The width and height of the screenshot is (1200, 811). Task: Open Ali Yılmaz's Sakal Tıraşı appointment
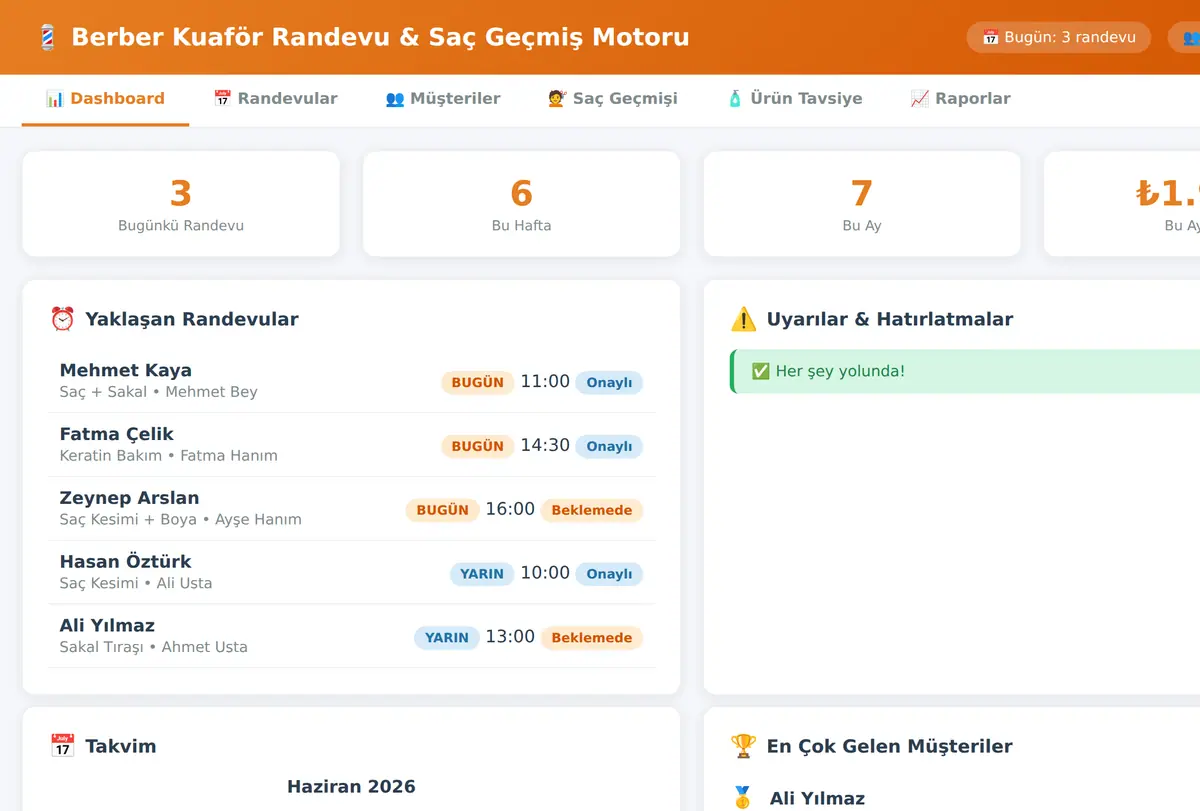click(x=352, y=637)
